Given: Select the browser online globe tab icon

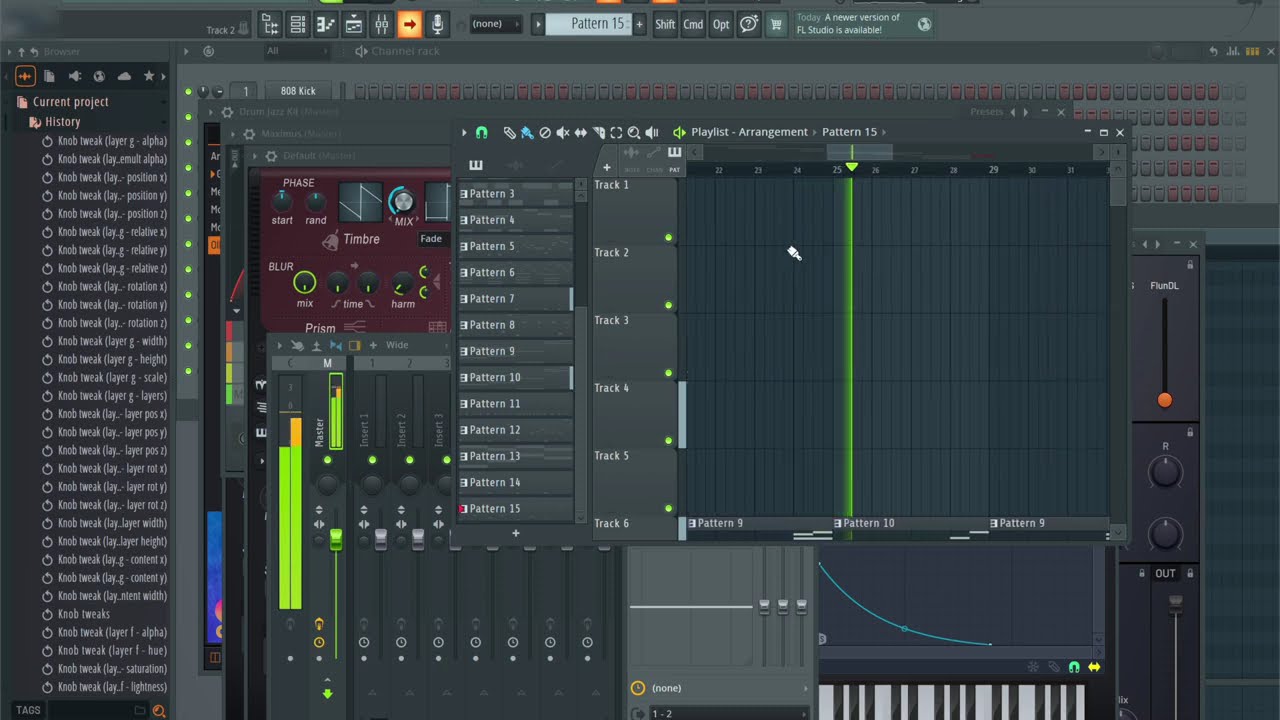Looking at the screenshot, I should (x=99, y=76).
